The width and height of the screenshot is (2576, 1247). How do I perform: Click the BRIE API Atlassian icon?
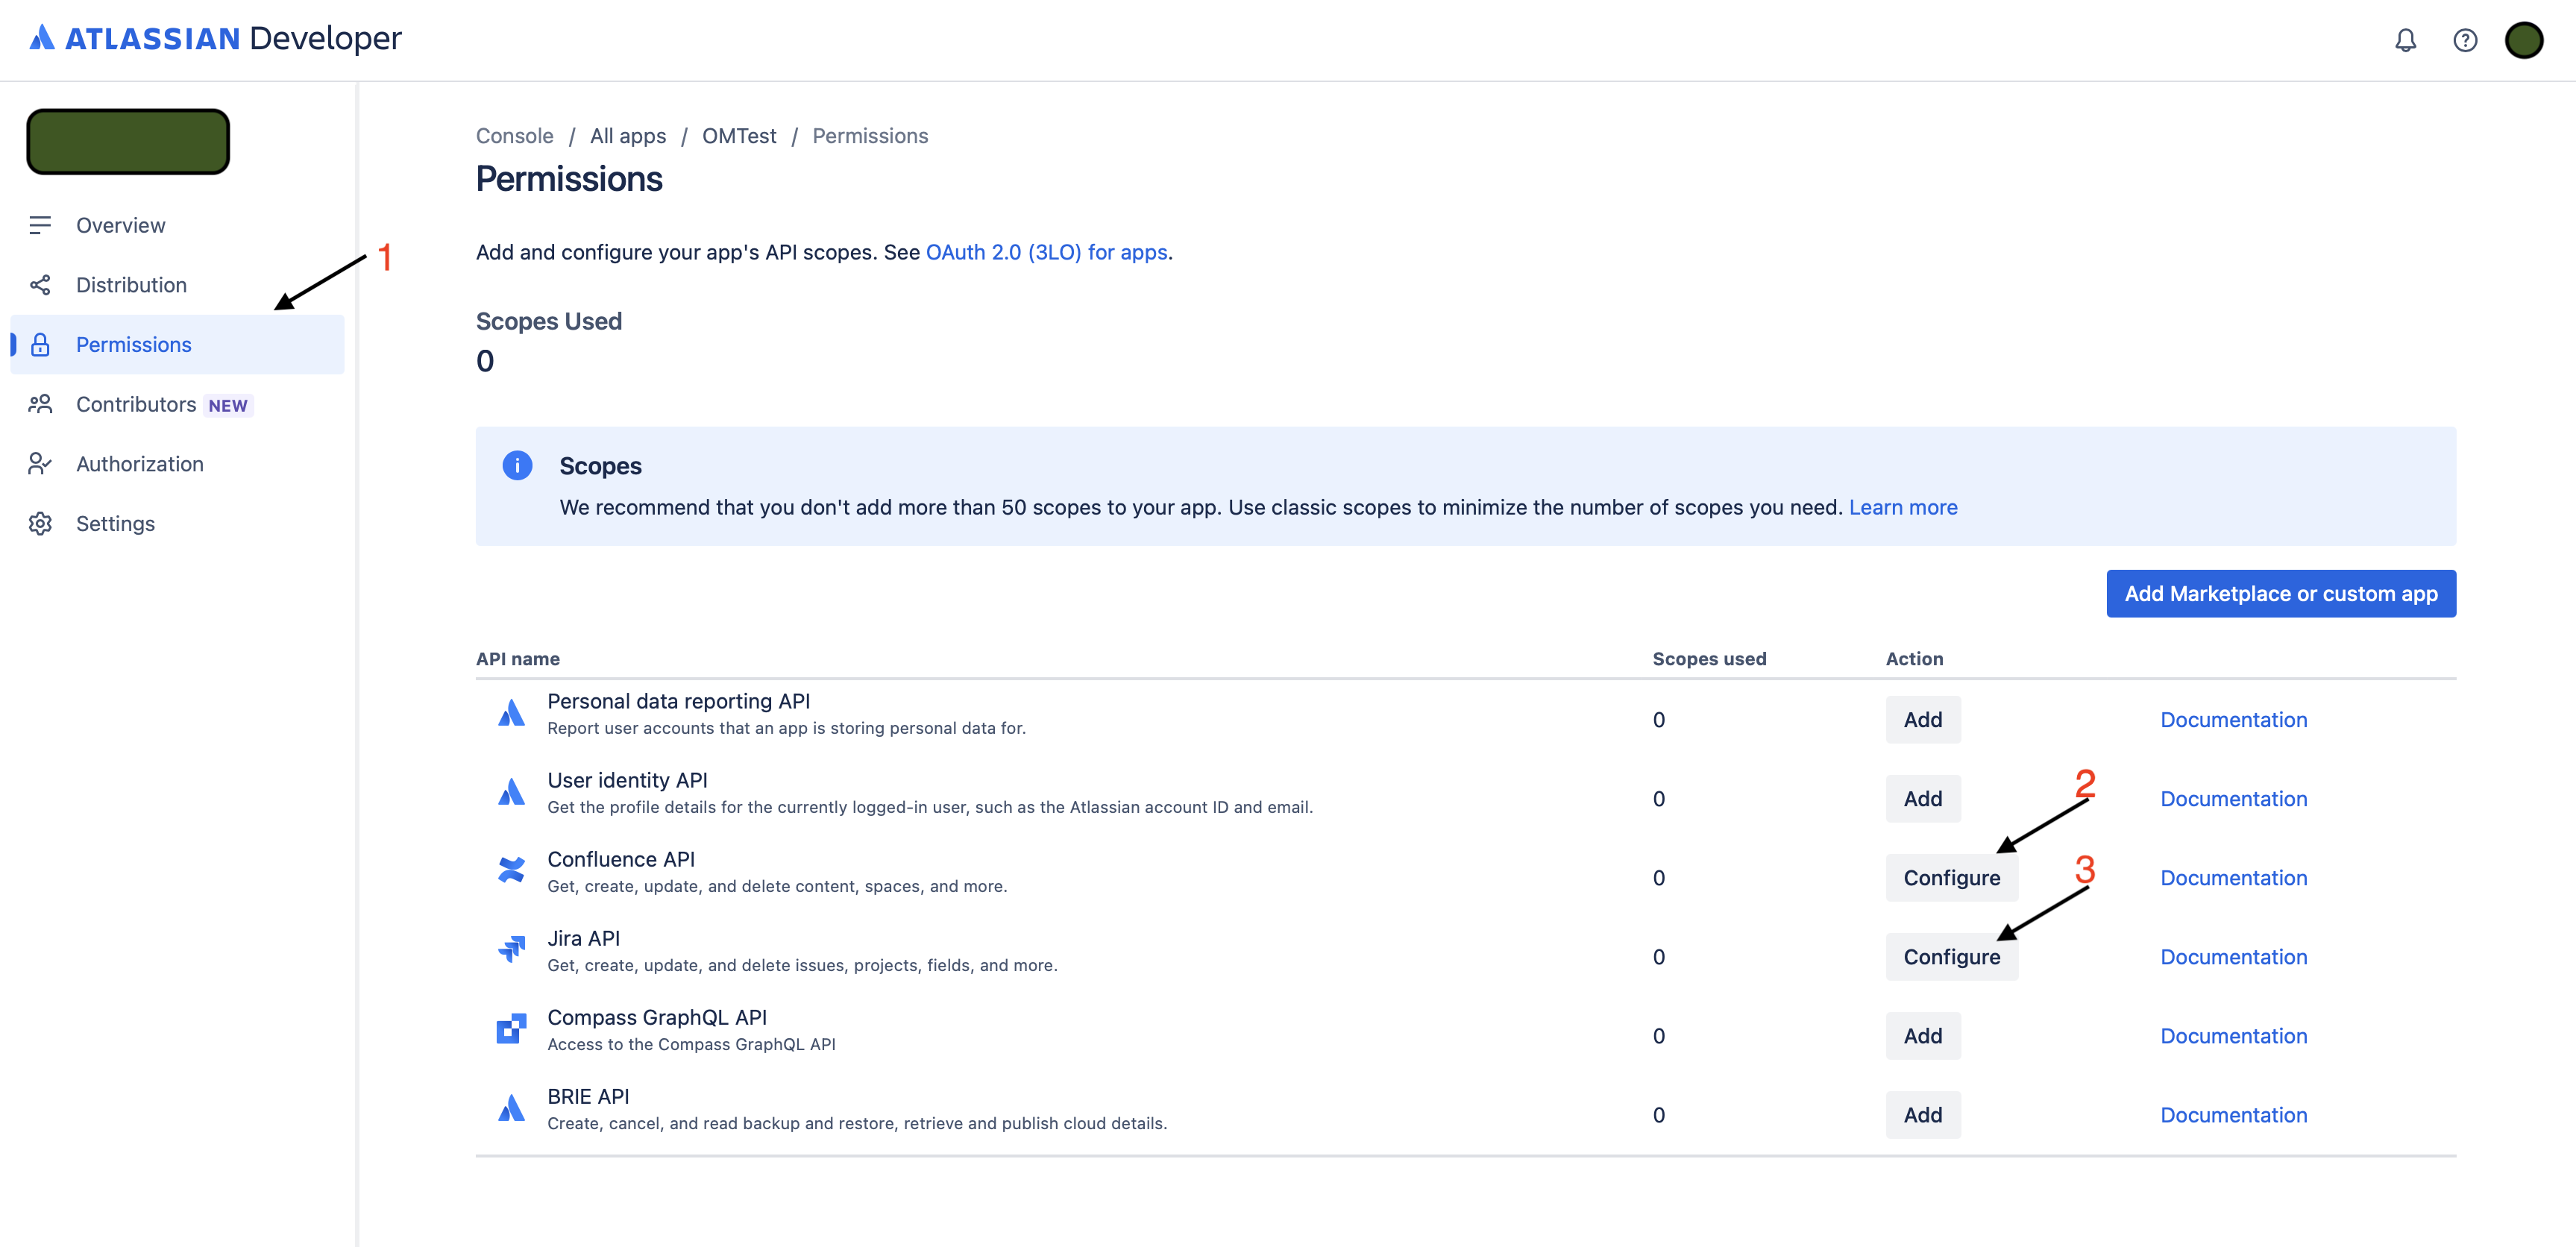pyautogui.click(x=511, y=1108)
